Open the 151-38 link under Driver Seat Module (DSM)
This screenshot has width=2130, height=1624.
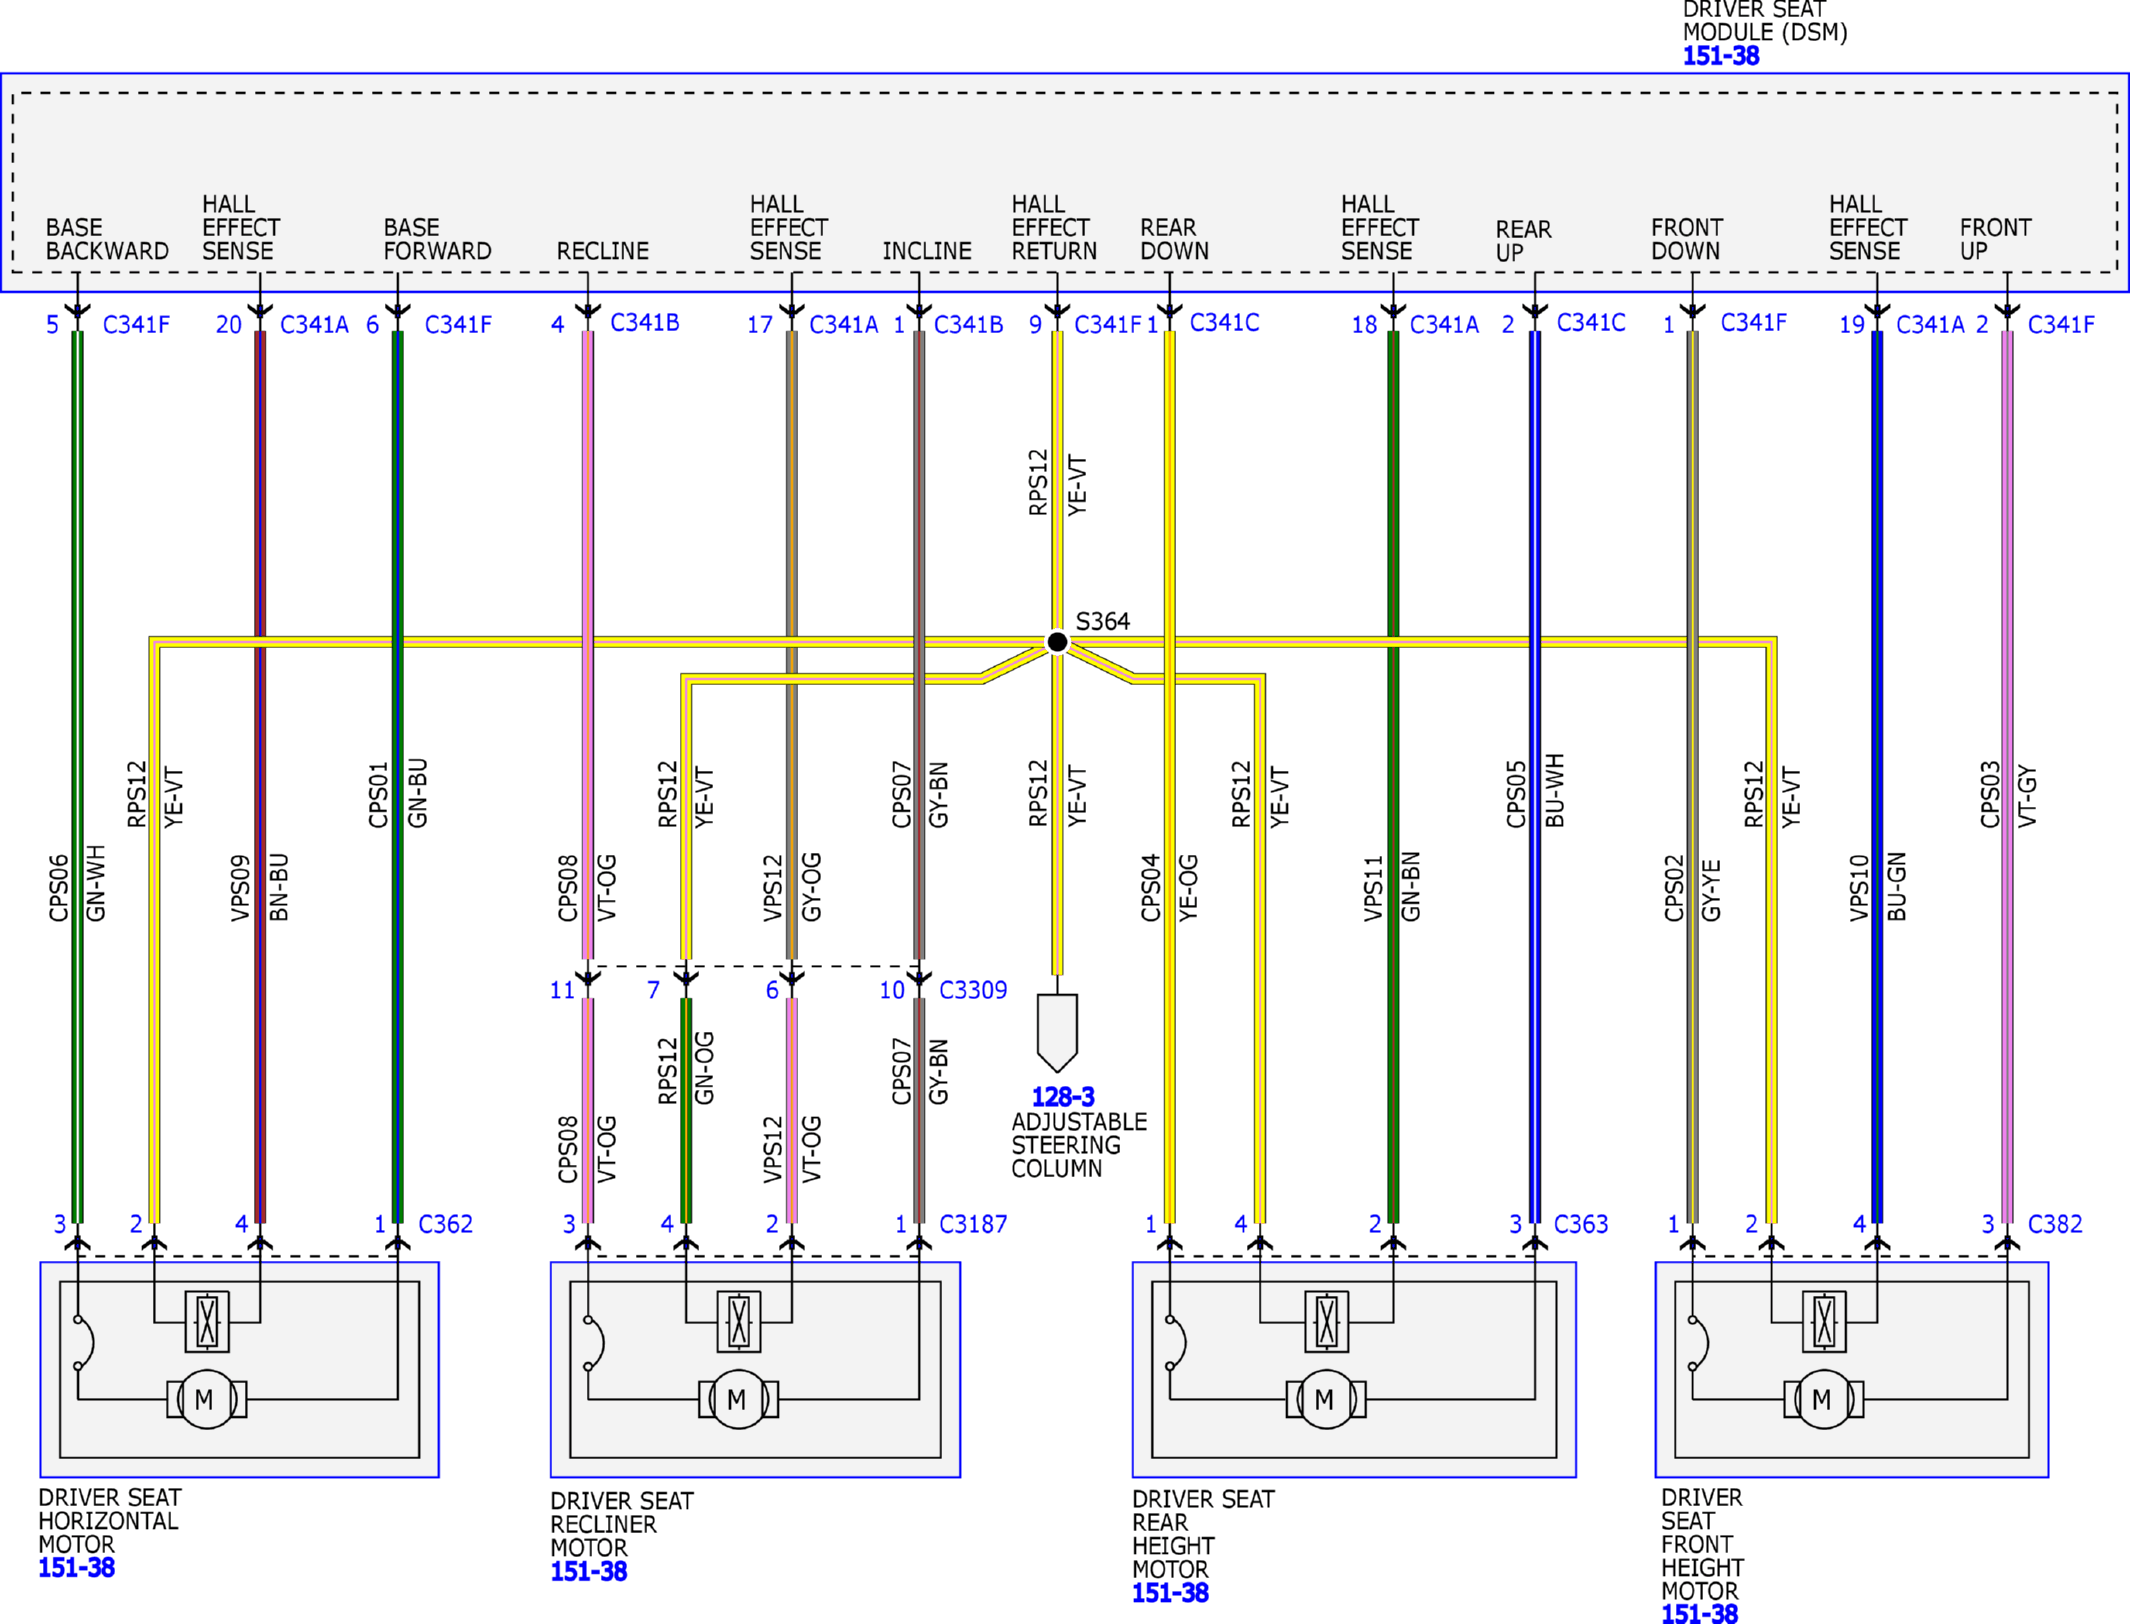(1720, 56)
